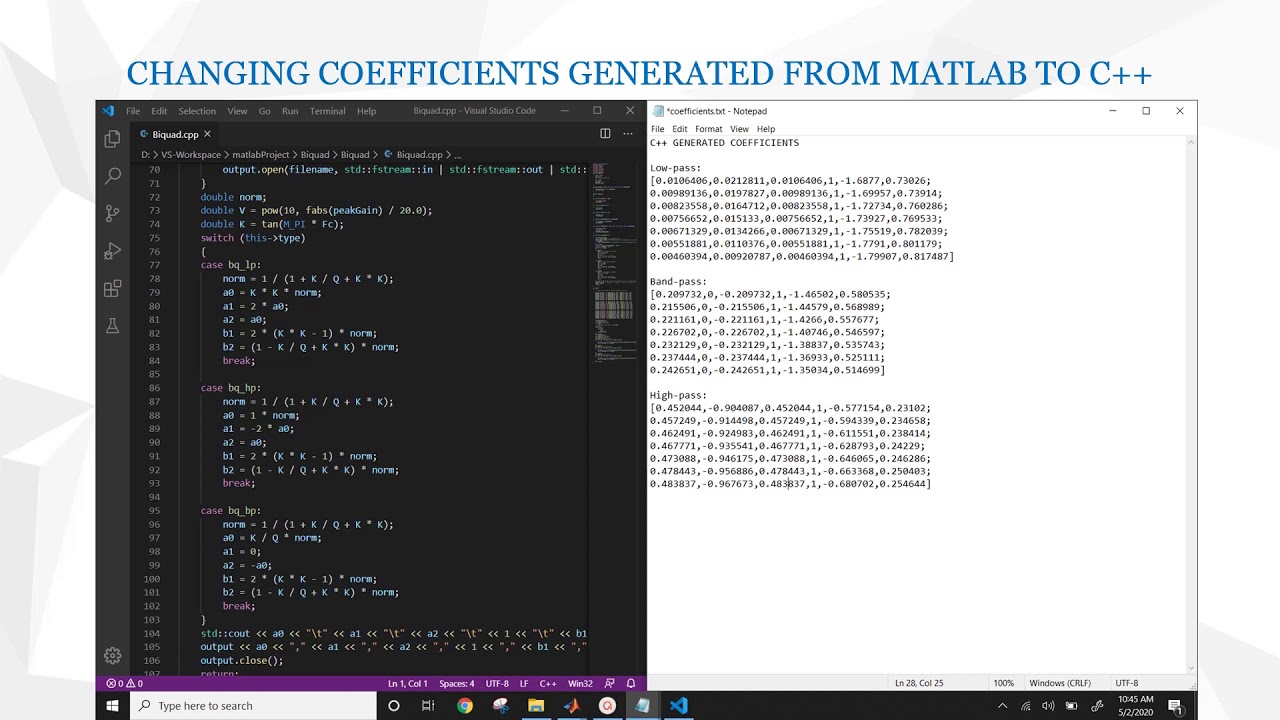The width and height of the screenshot is (1280, 720).
Task: Close the Biquad.cpp editor tab
Action: click(x=207, y=134)
